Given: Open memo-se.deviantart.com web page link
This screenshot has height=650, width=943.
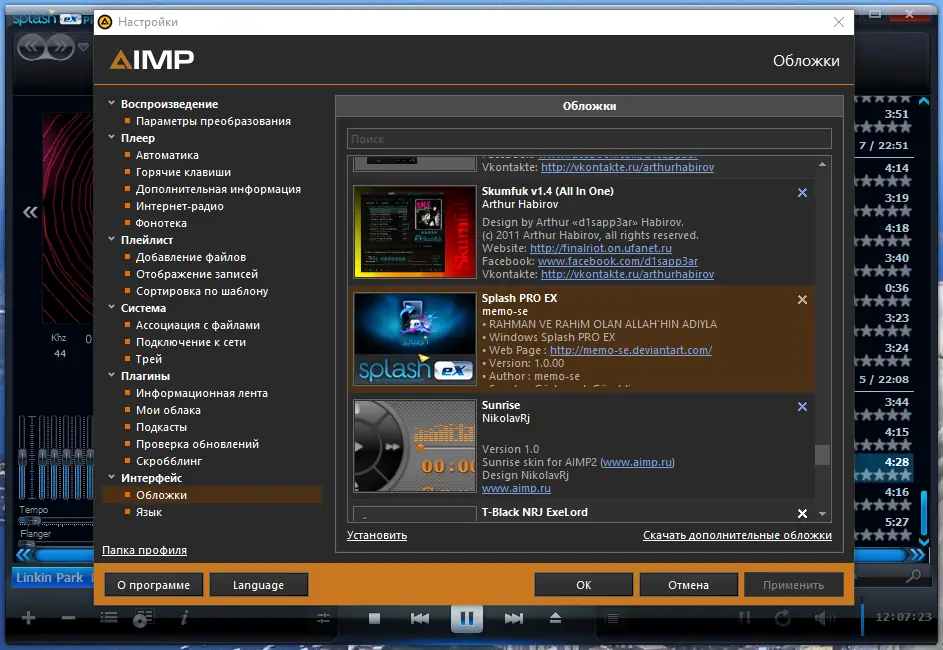Looking at the screenshot, I should coord(631,350).
